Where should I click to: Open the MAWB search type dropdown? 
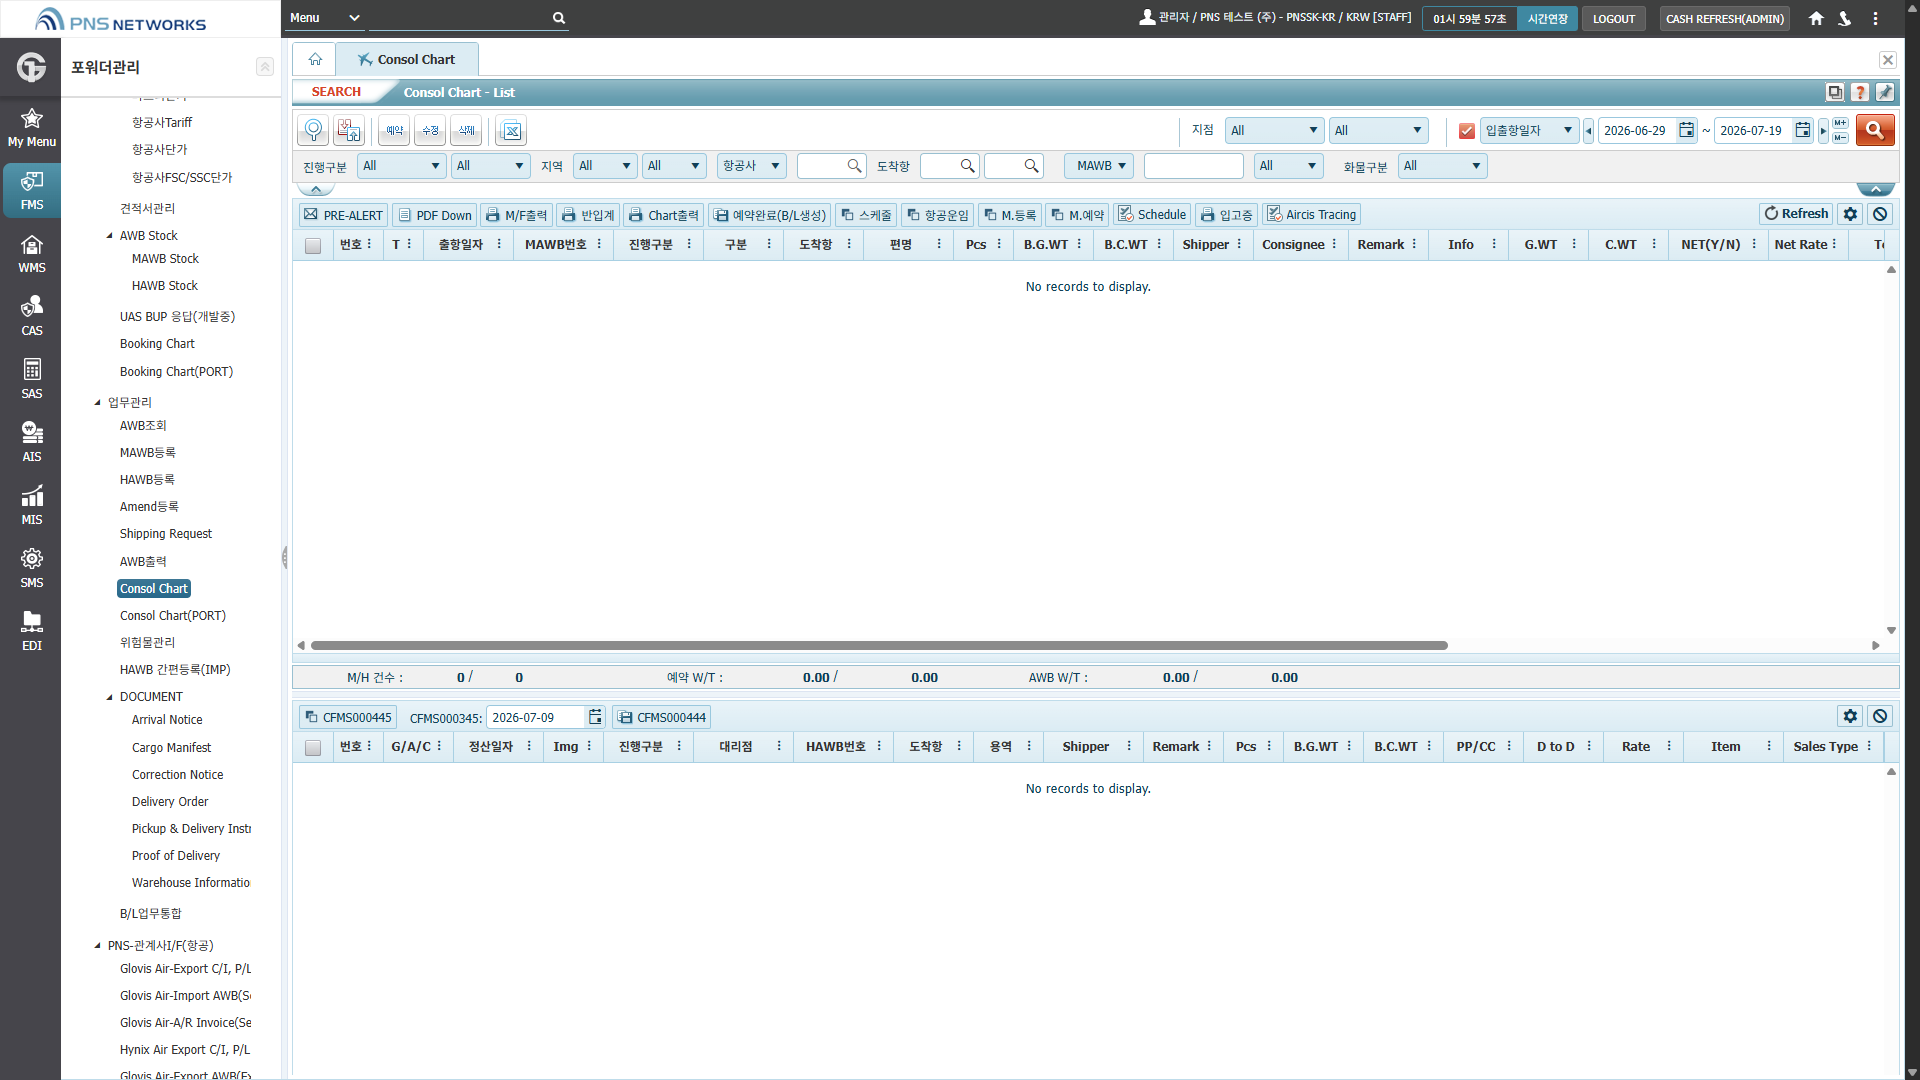point(1099,166)
